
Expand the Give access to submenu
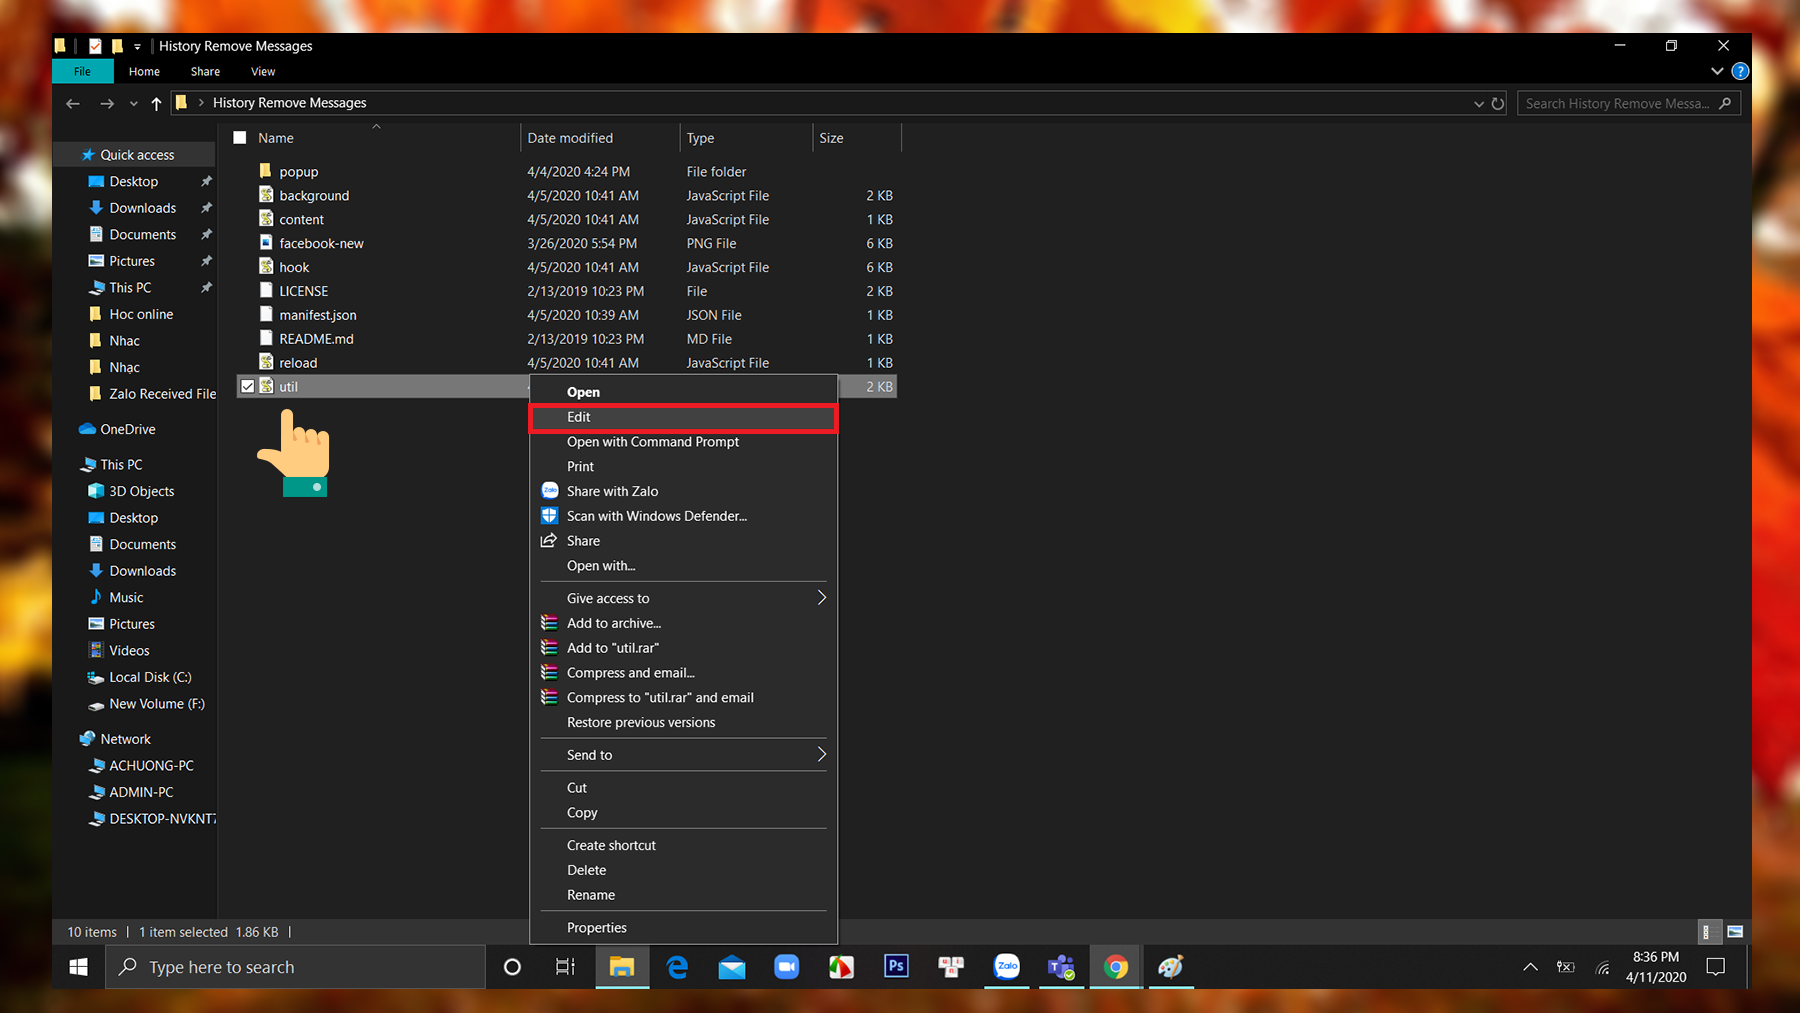[821, 598]
